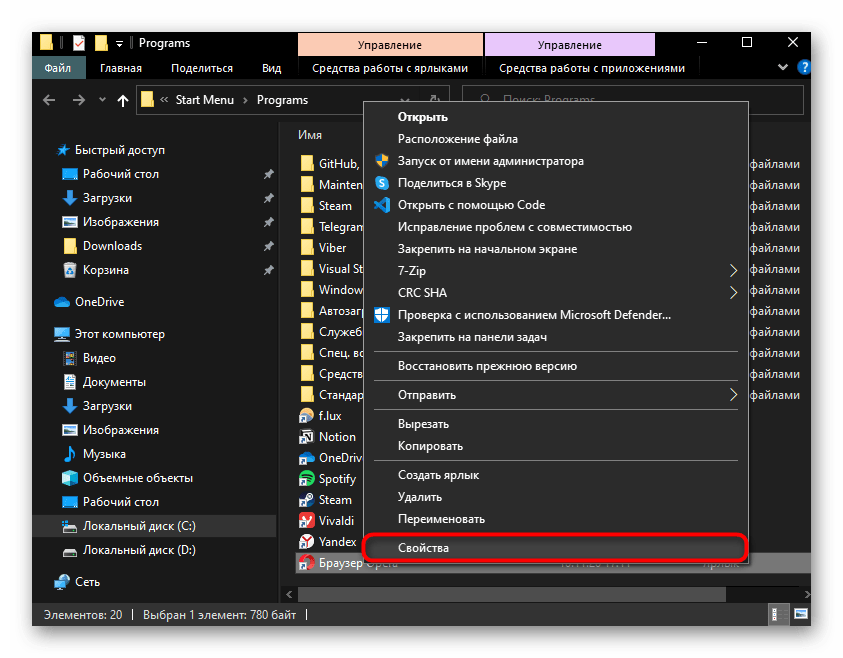Click the Steam shortcut icon near Vivaldi

point(306,499)
